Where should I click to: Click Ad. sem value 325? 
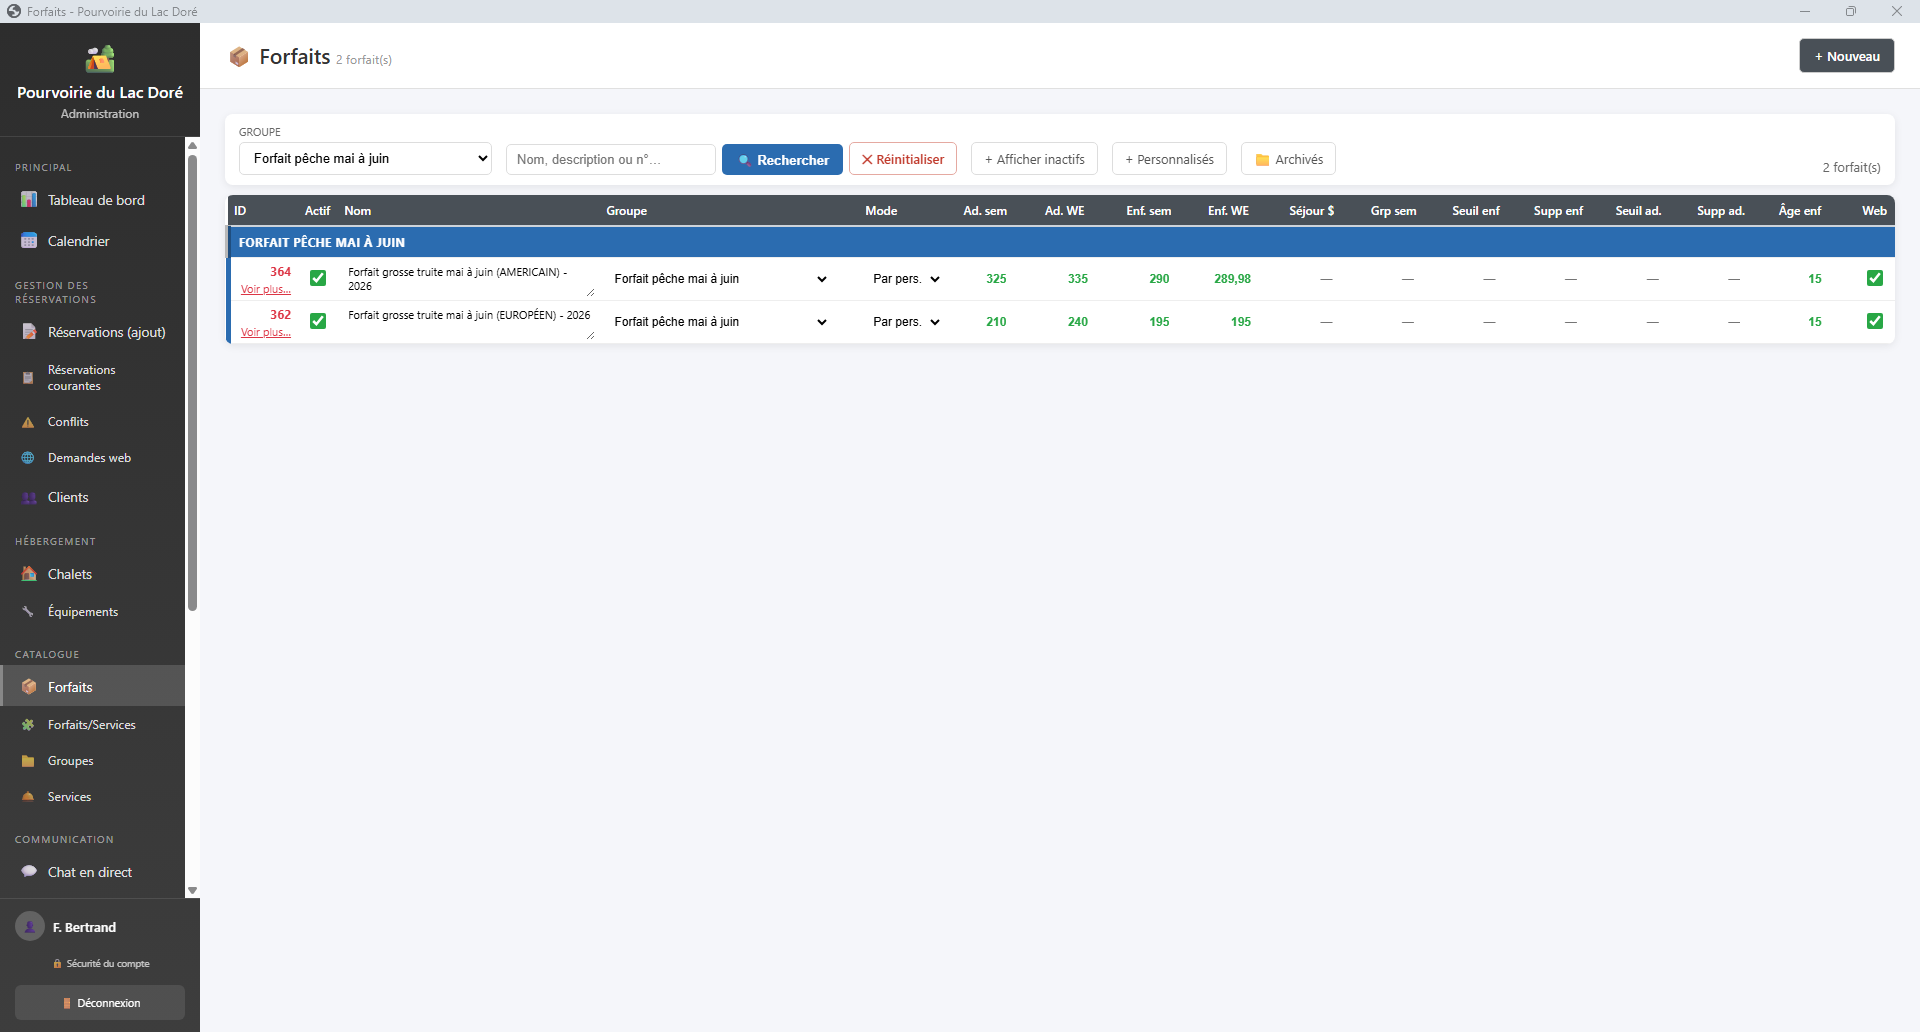(x=996, y=279)
